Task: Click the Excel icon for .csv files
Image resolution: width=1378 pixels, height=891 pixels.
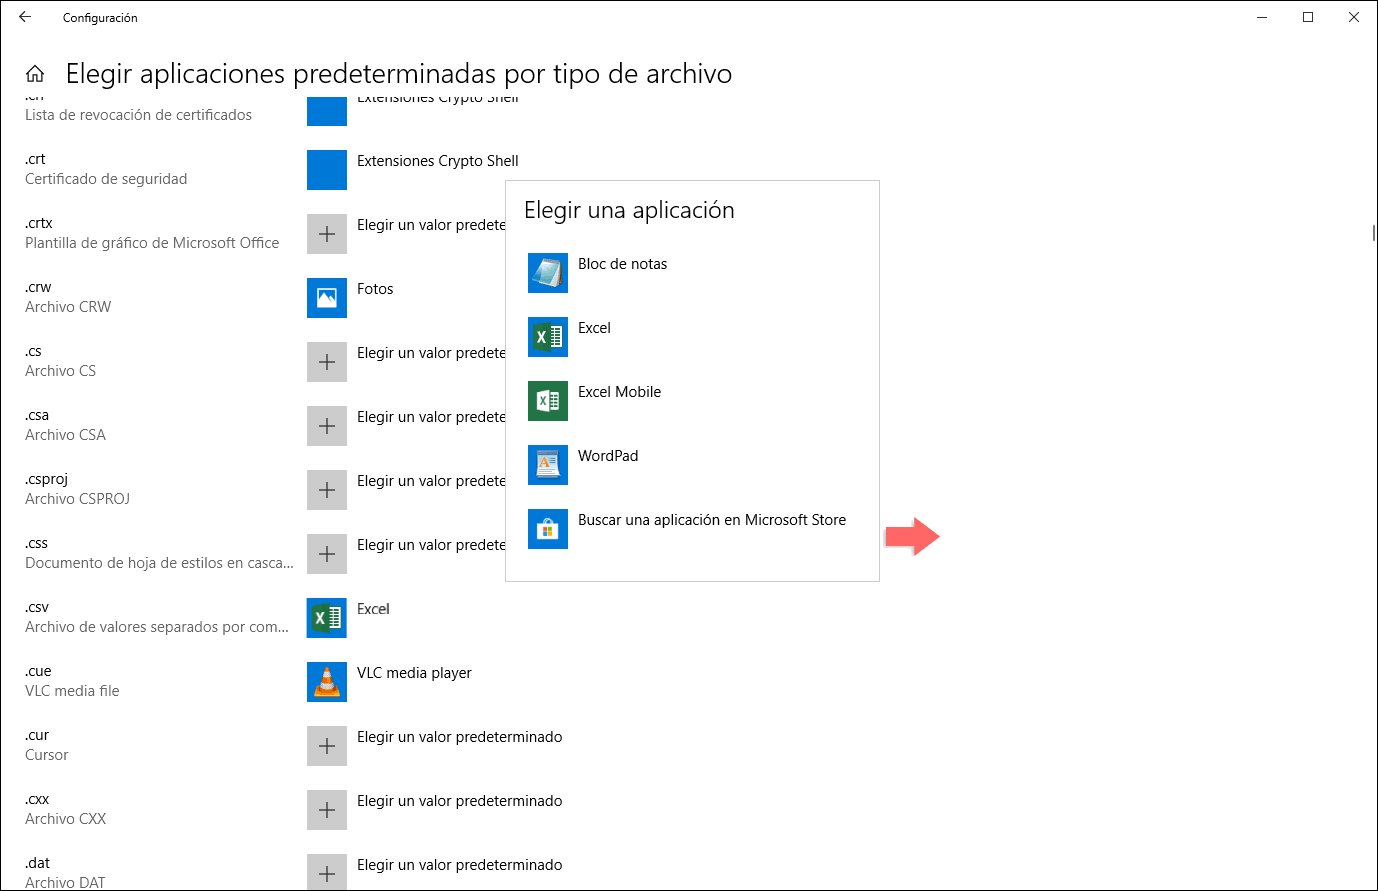Action: (327, 618)
